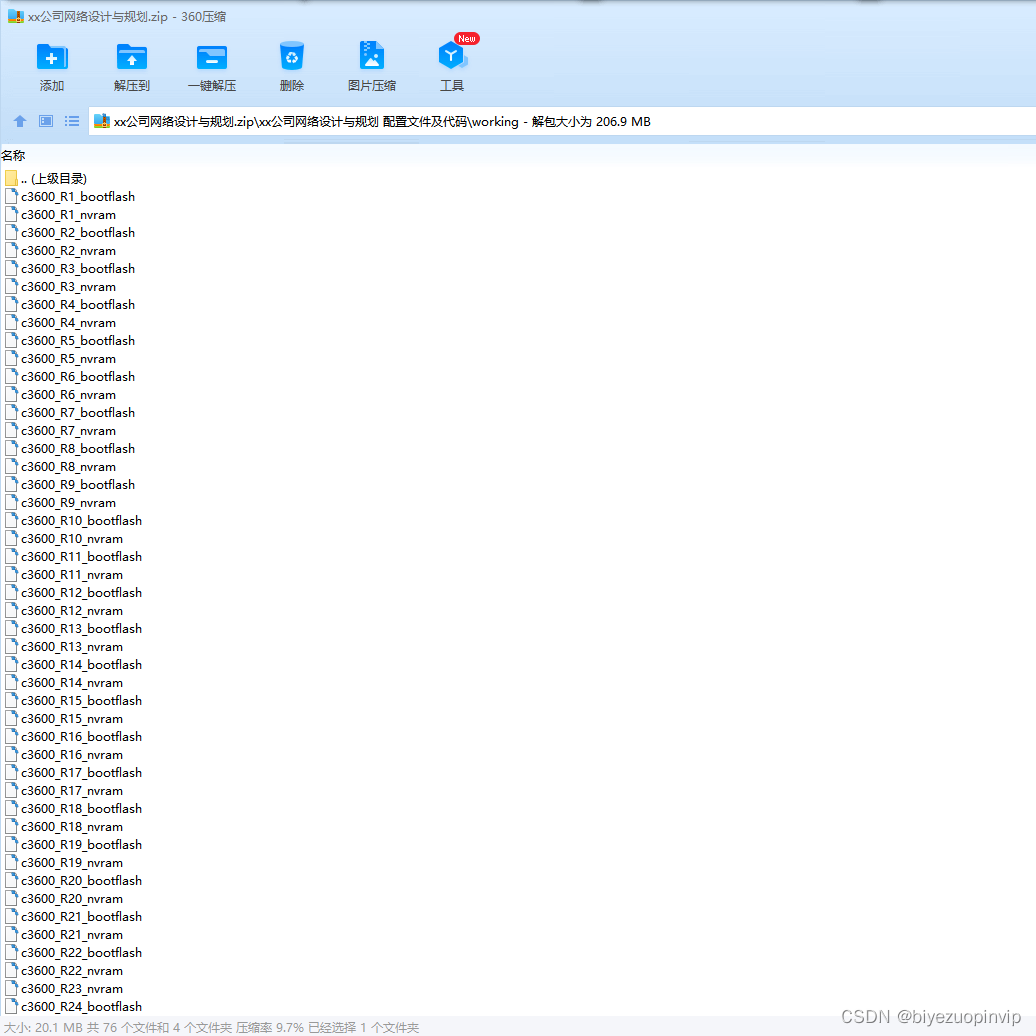Select file c3600_R13_nvram
Viewport: 1036px width, 1036px height.
tap(64, 647)
